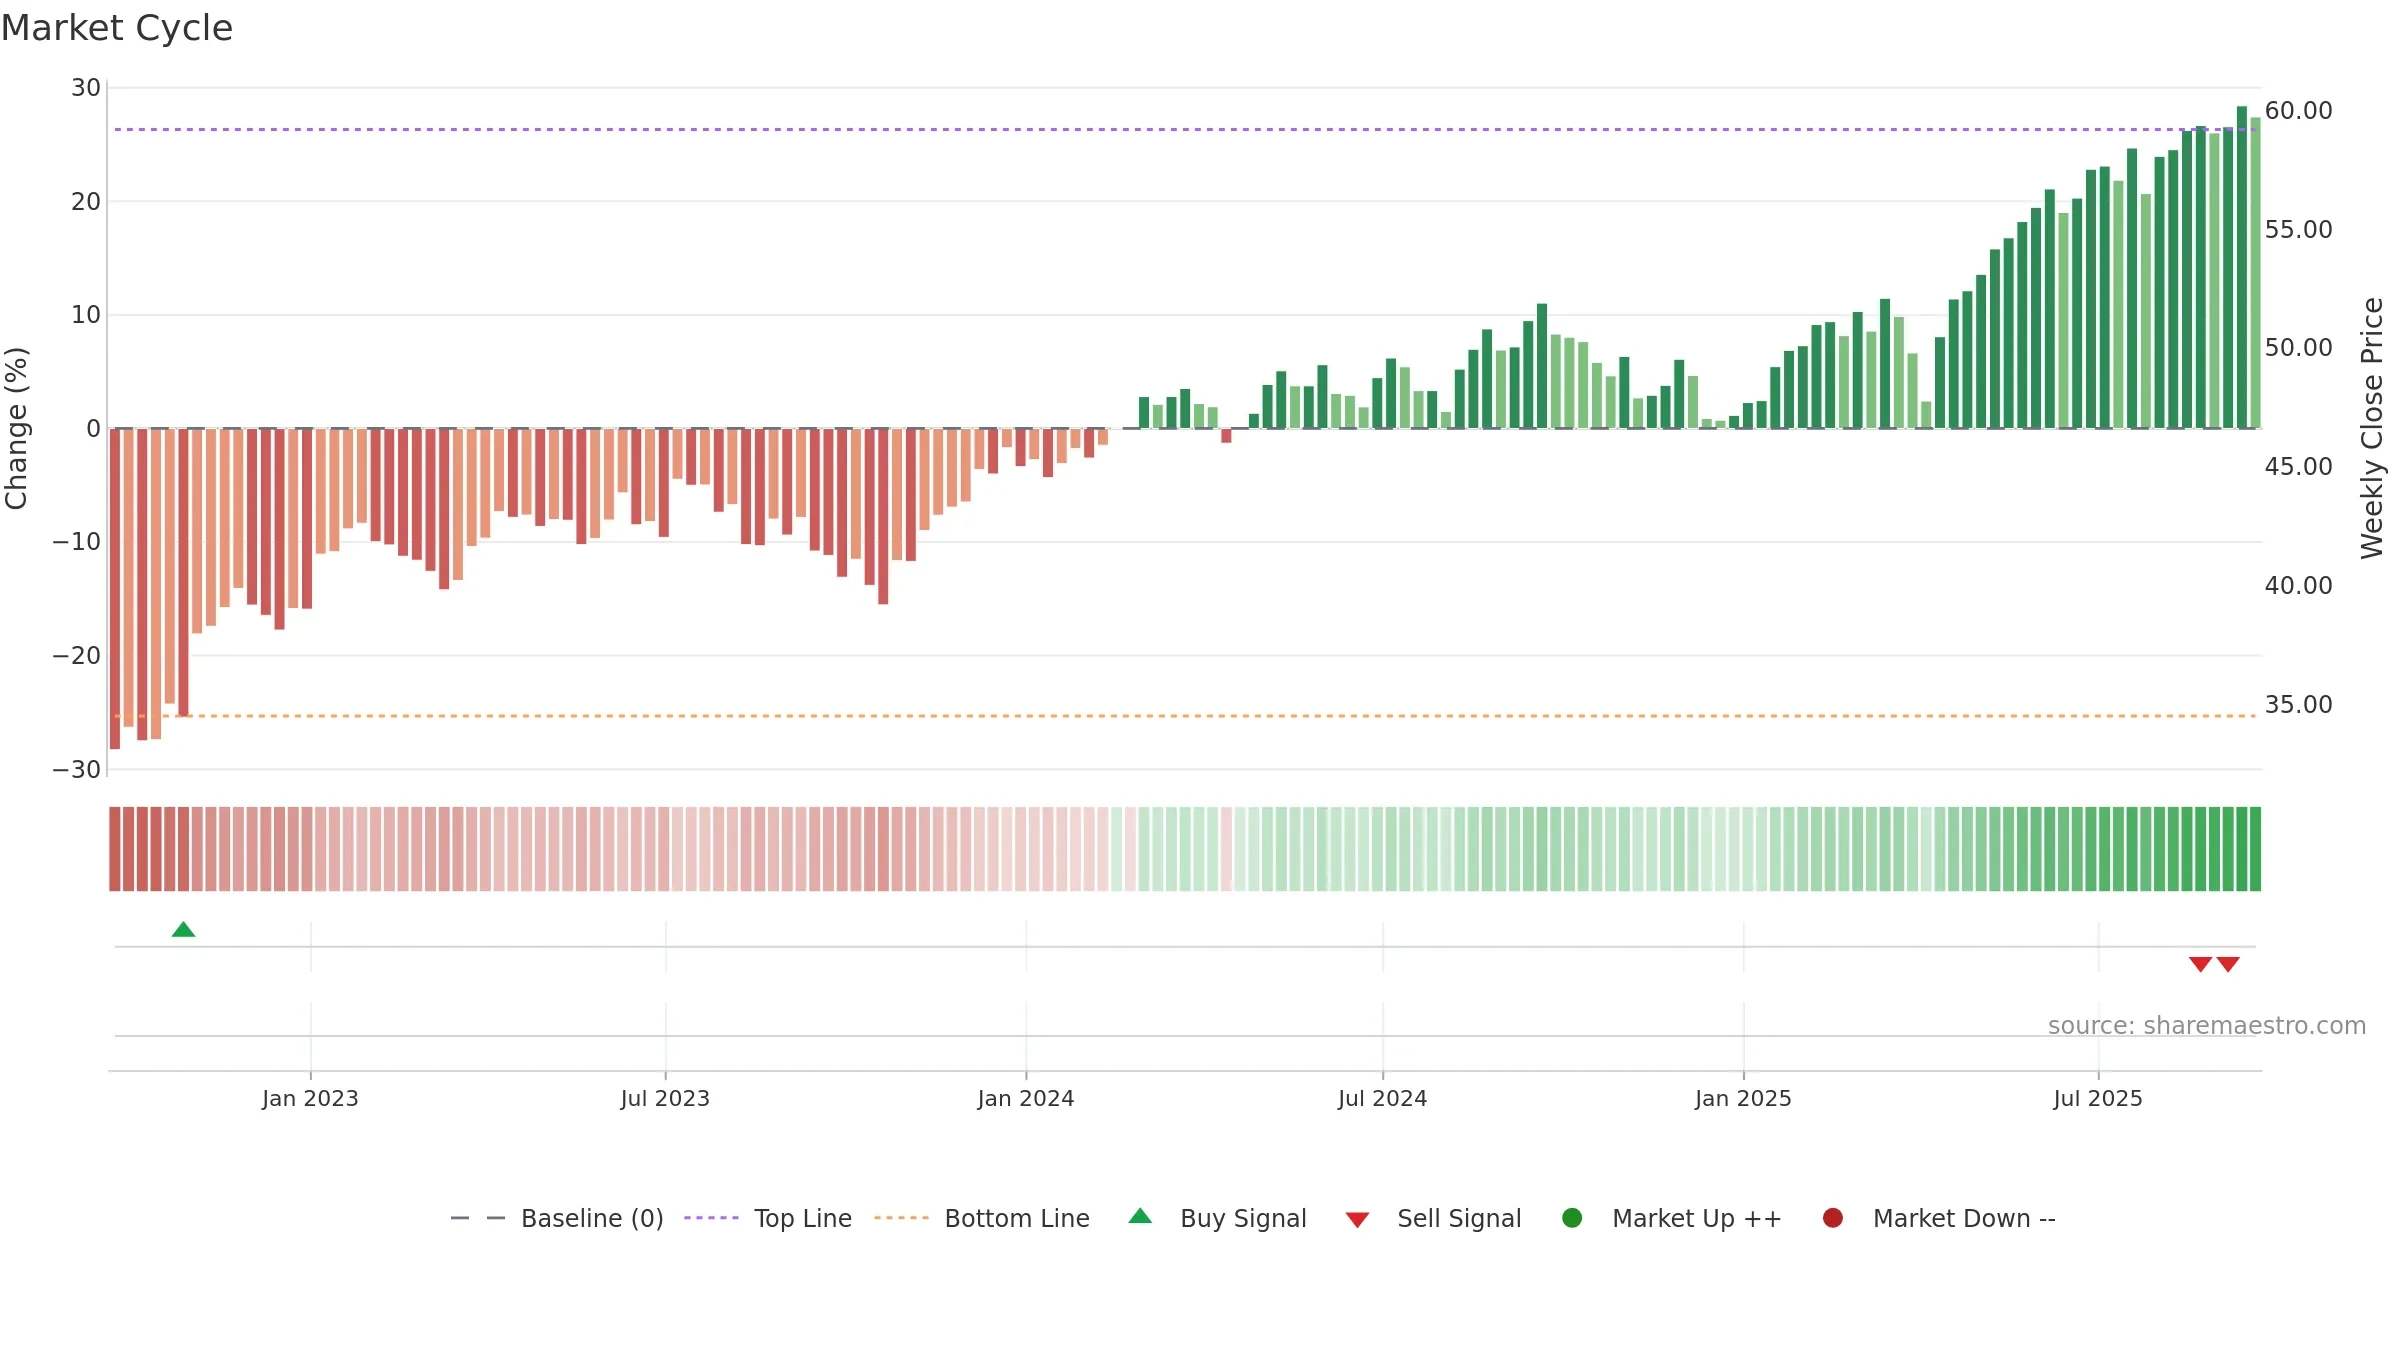Select the Market Cycle chart title
Screen dimensions: 2400x1350
[117, 28]
